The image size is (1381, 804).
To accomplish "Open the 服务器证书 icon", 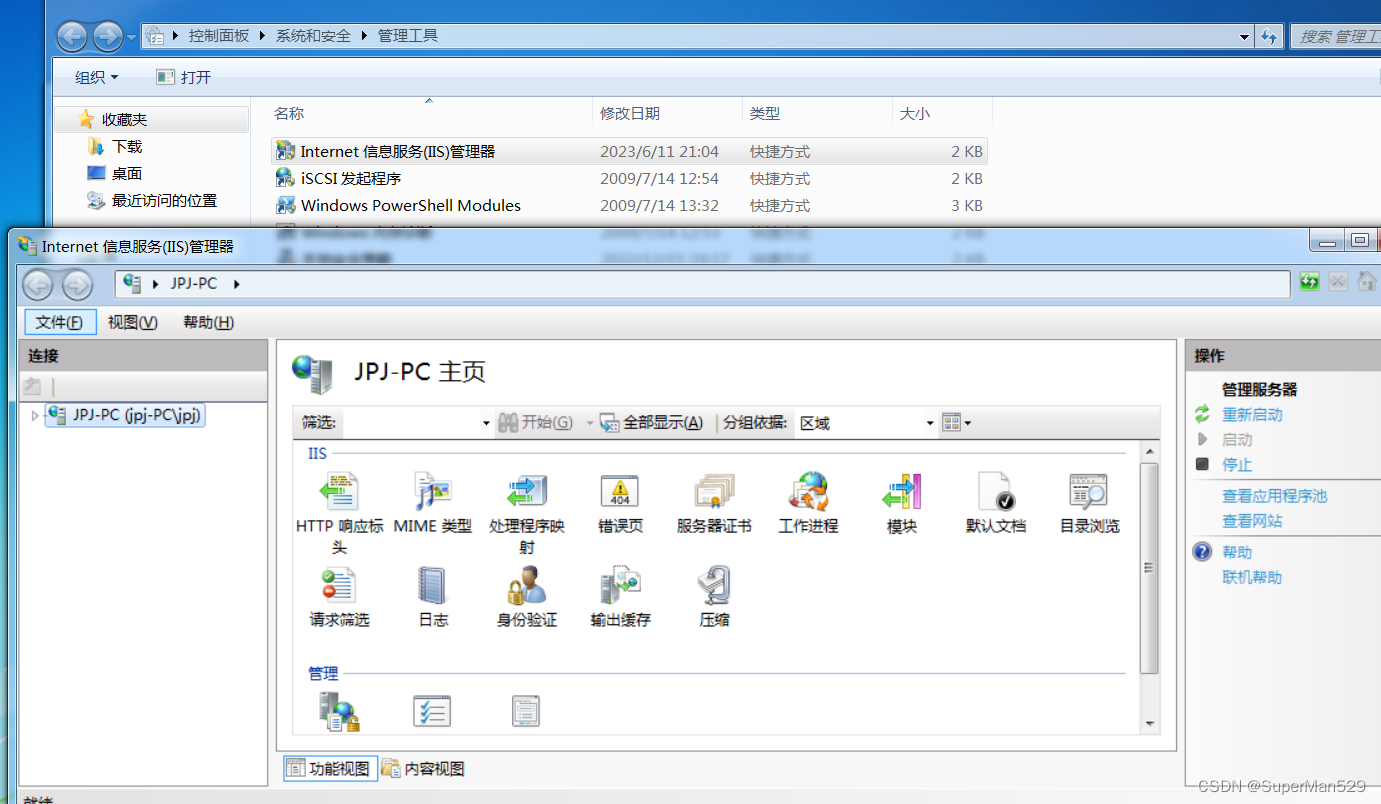I will coord(714,492).
